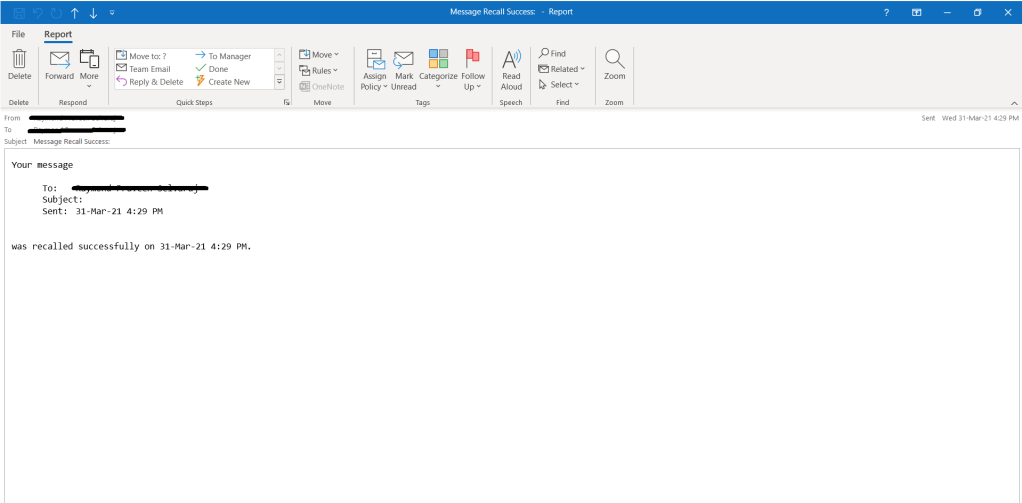
Task: Click the Next Item down arrow
Action: 92,12
